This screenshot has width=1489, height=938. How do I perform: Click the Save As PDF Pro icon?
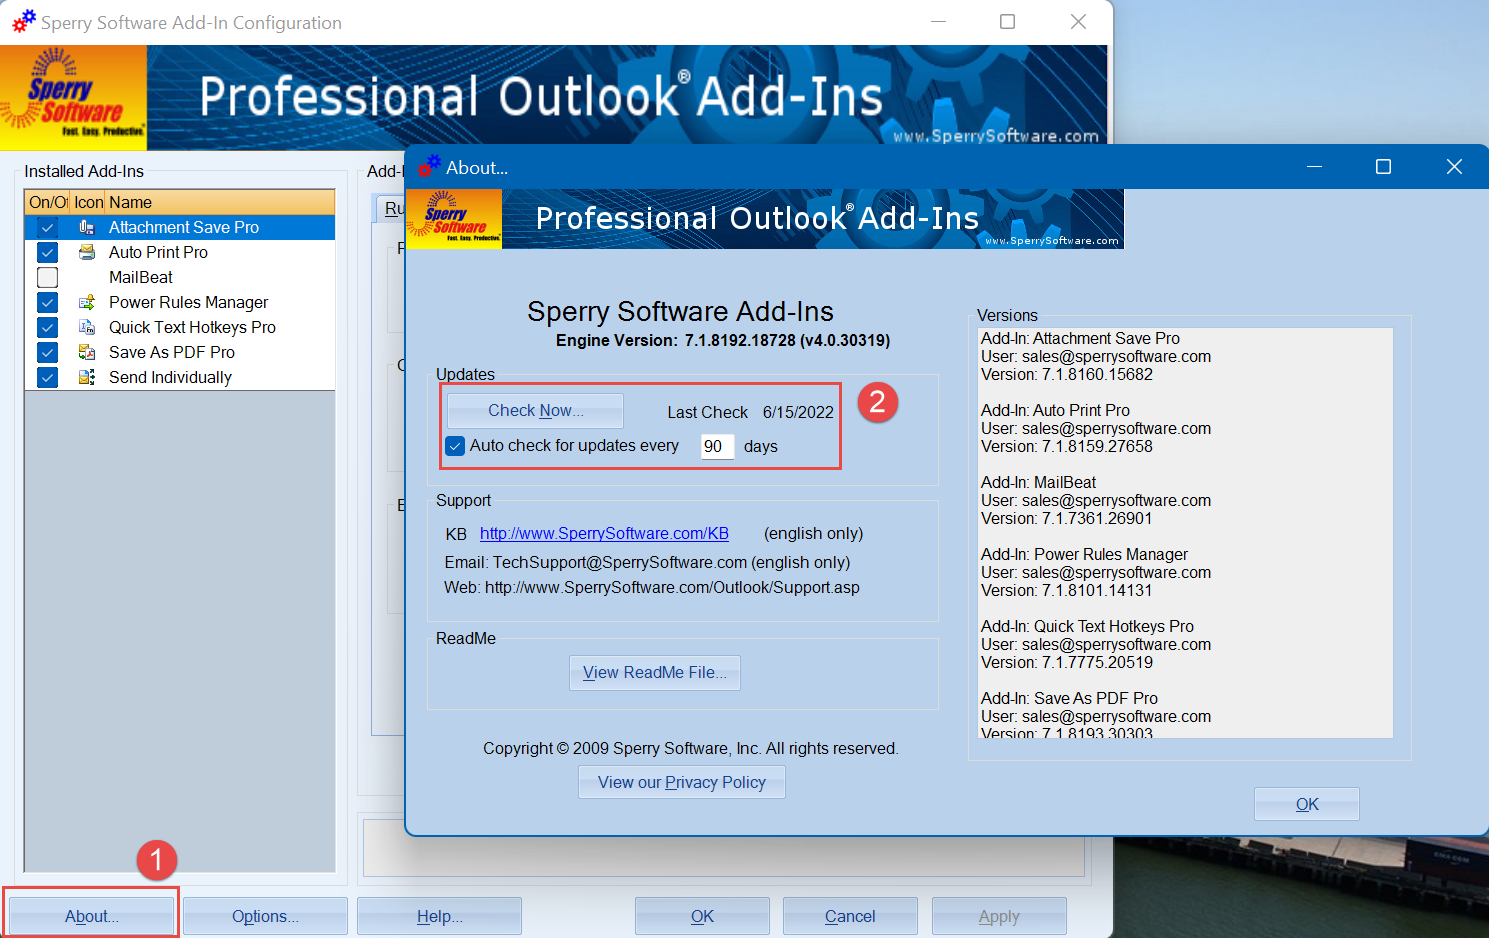[x=87, y=352]
